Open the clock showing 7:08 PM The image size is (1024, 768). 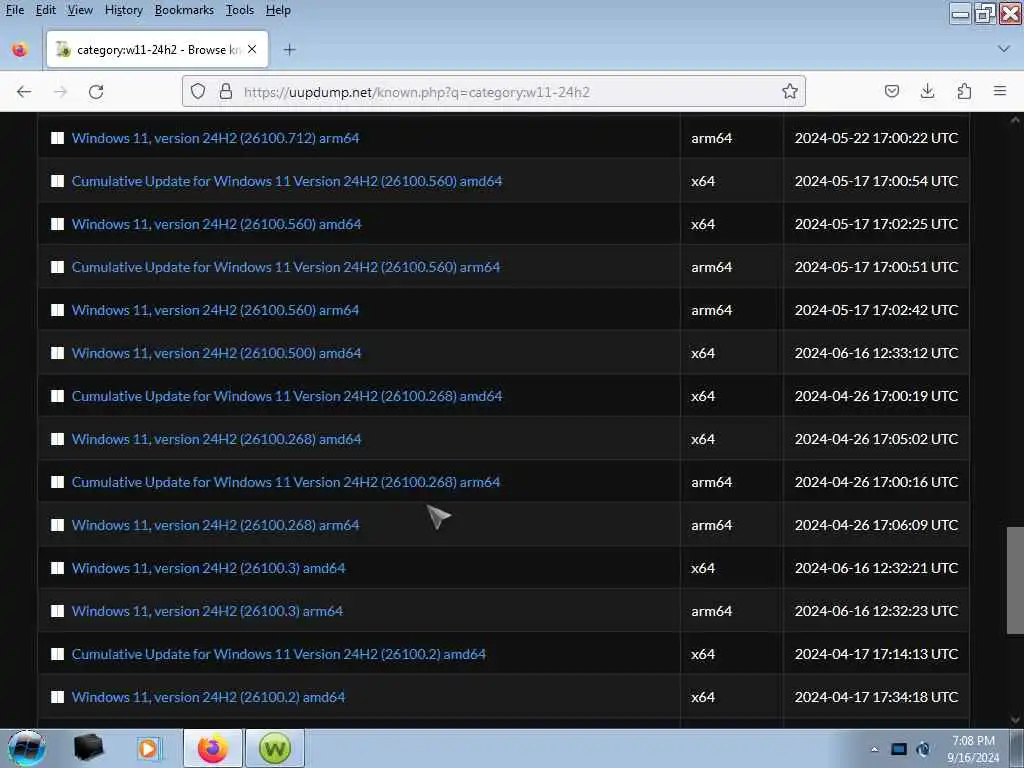click(973, 749)
